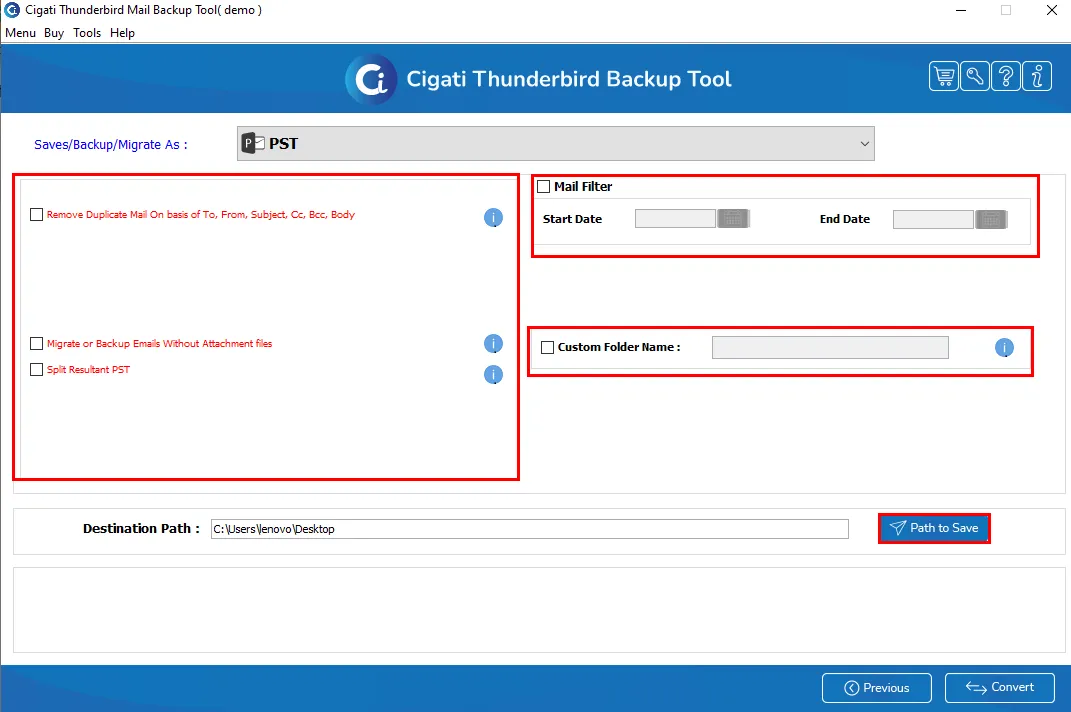Click the shopping cart buy icon
The width and height of the screenshot is (1071, 712).
tap(943, 76)
